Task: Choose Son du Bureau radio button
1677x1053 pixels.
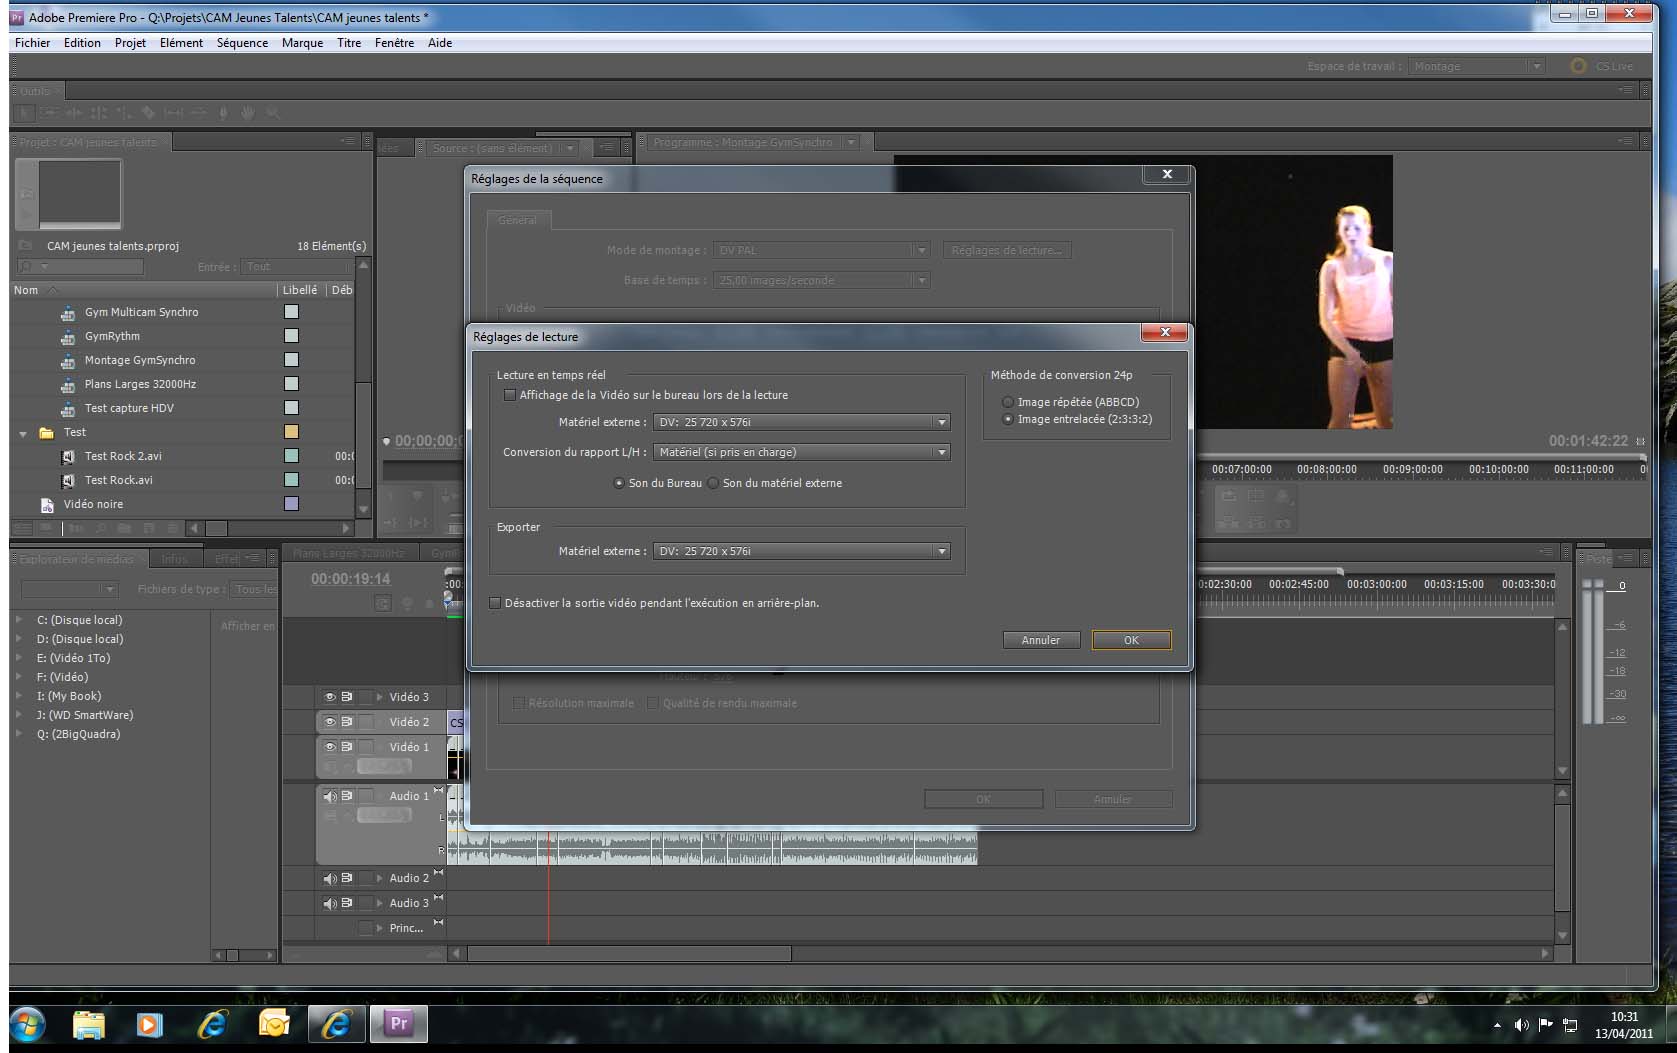Action: (619, 483)
